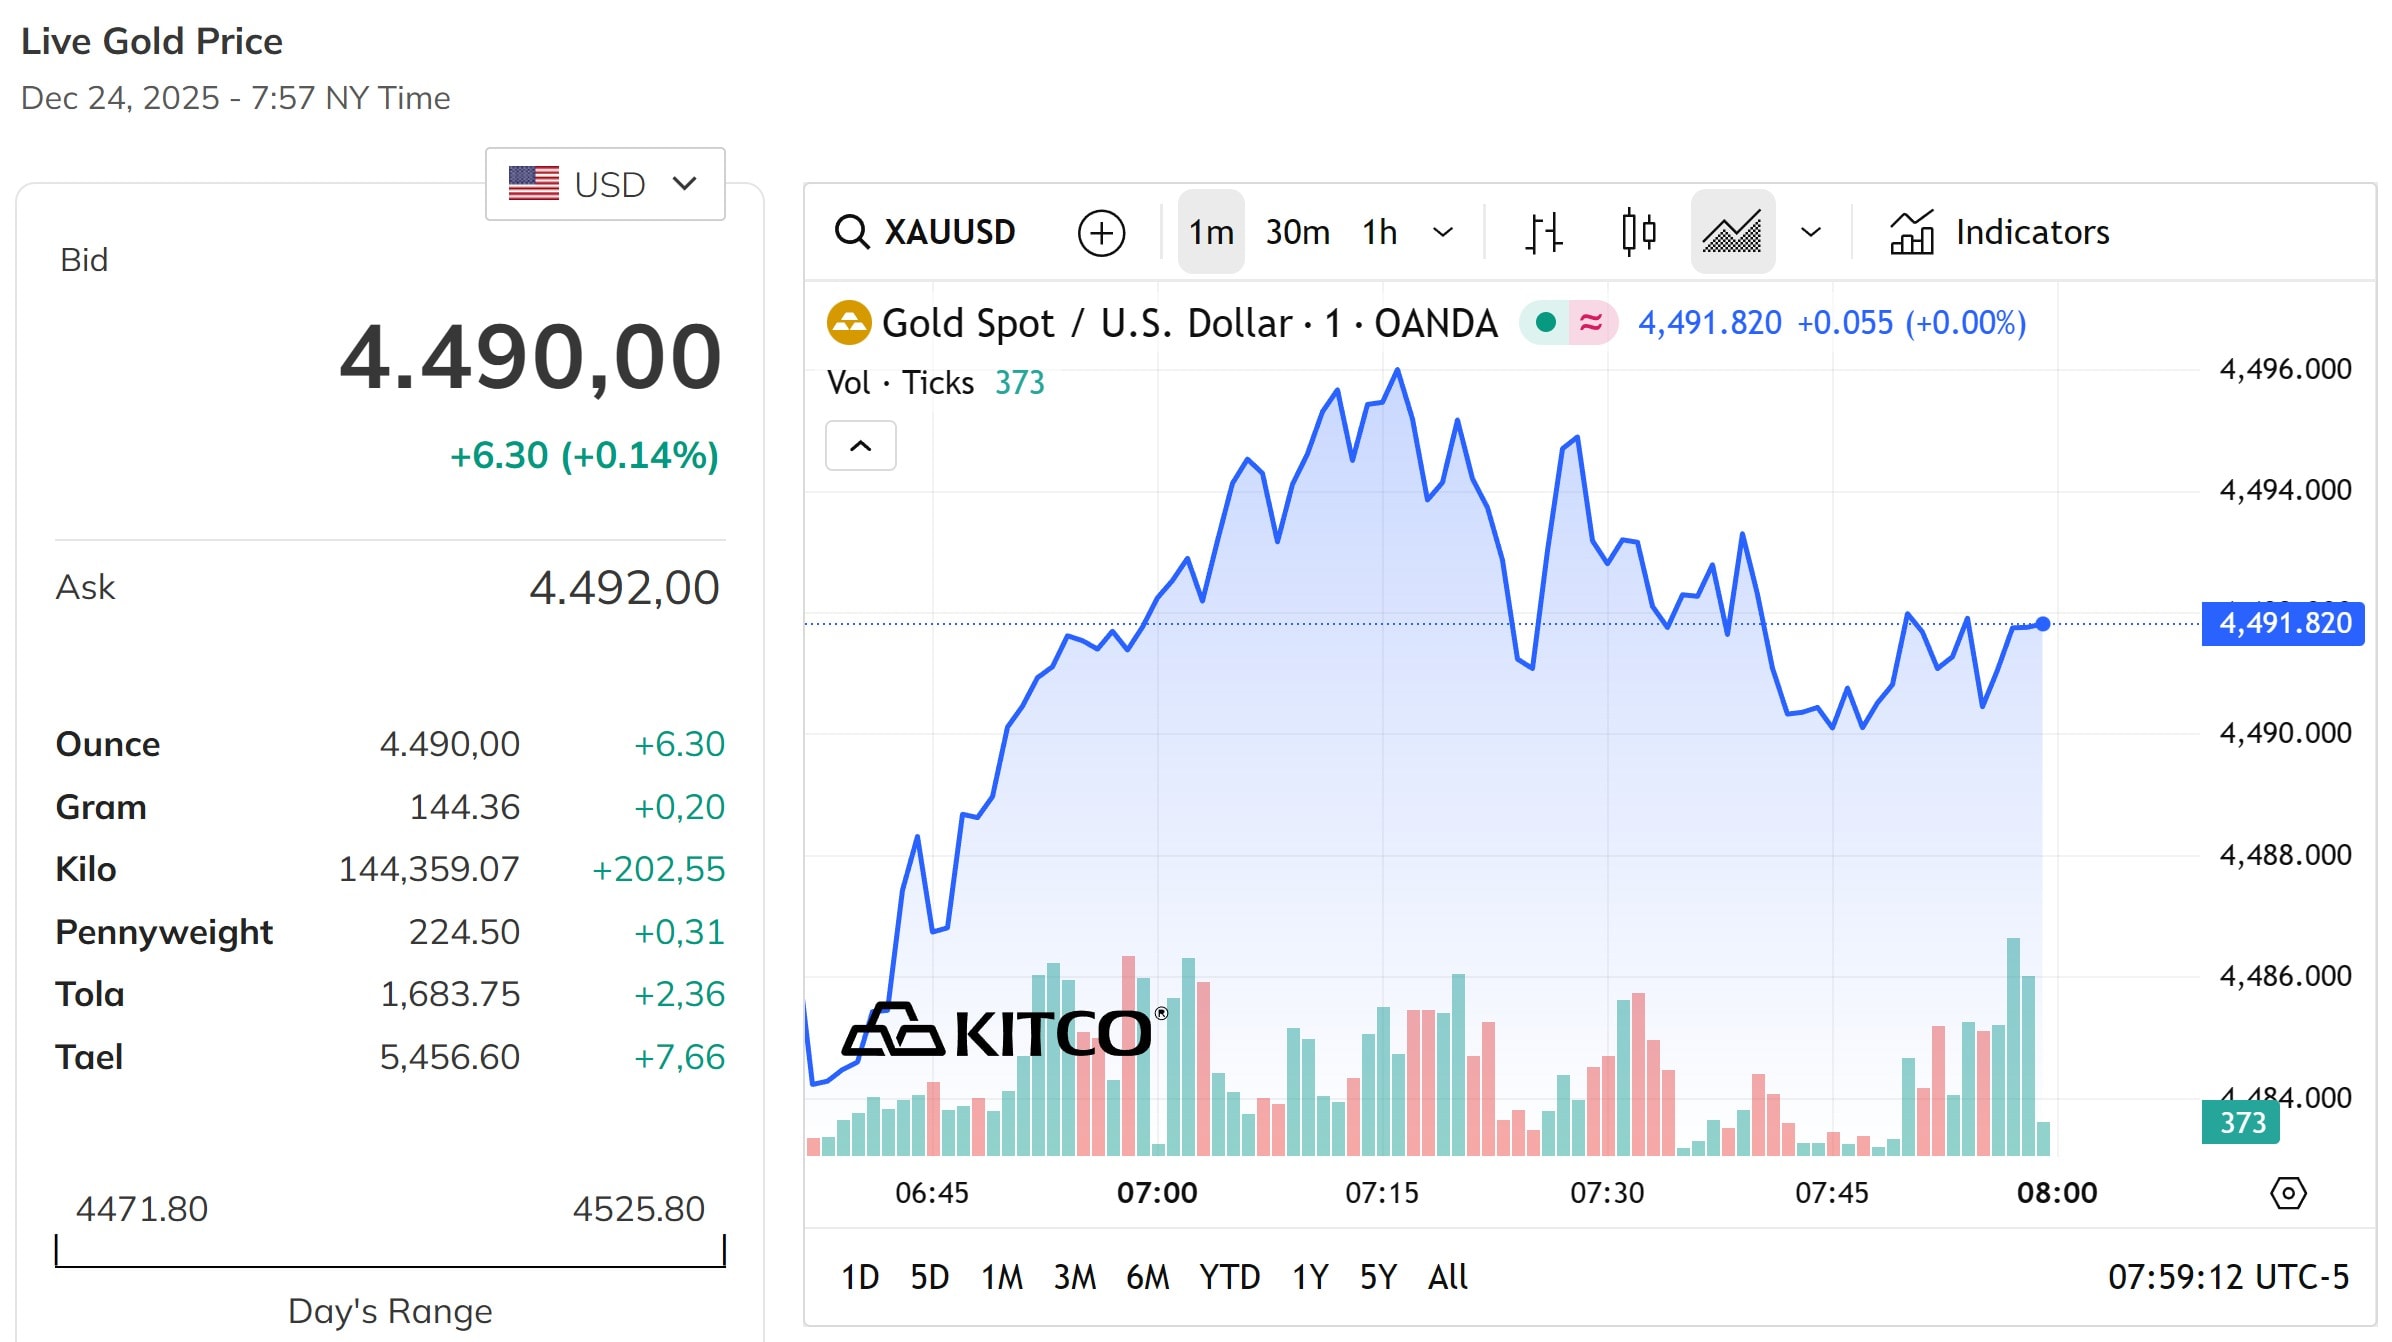This screenshot has width=2392, height=1342.
Task: Select the 1h timeframe button
Action: coord(1378,231)
